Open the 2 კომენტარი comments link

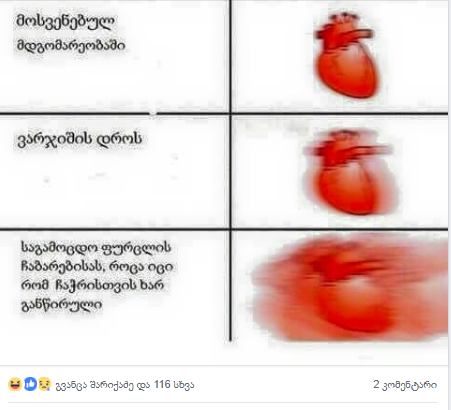tap(405, 384)
